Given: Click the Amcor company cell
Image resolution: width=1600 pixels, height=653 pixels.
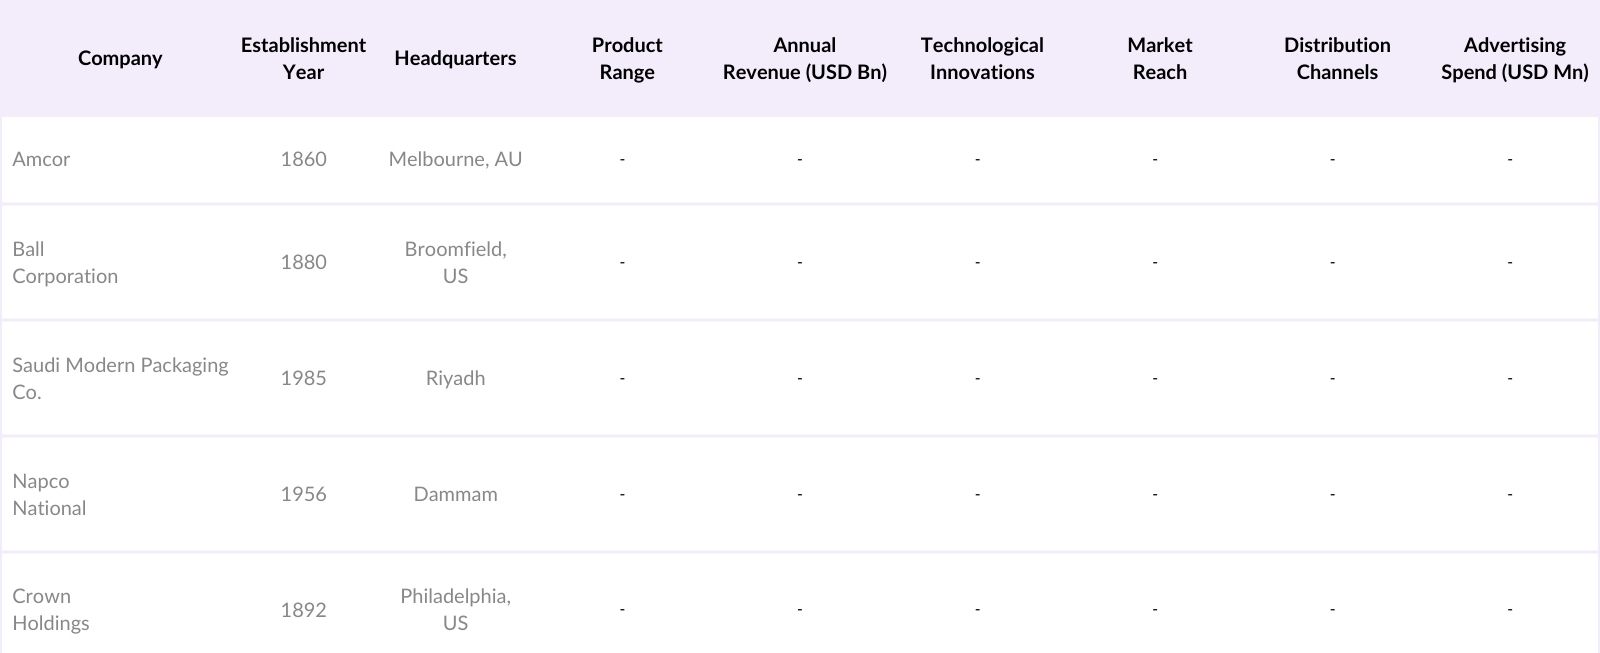Looking at the screenshot, I should click(x=41, y=159).
